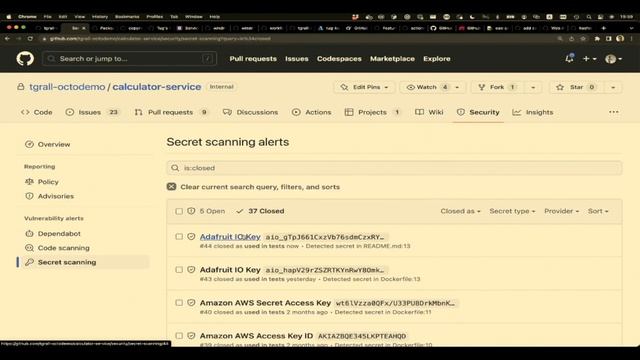The height and width of the screenshot is (360, 640).
Task: Open the Chrome menu in menu bar
Action: 27,17
